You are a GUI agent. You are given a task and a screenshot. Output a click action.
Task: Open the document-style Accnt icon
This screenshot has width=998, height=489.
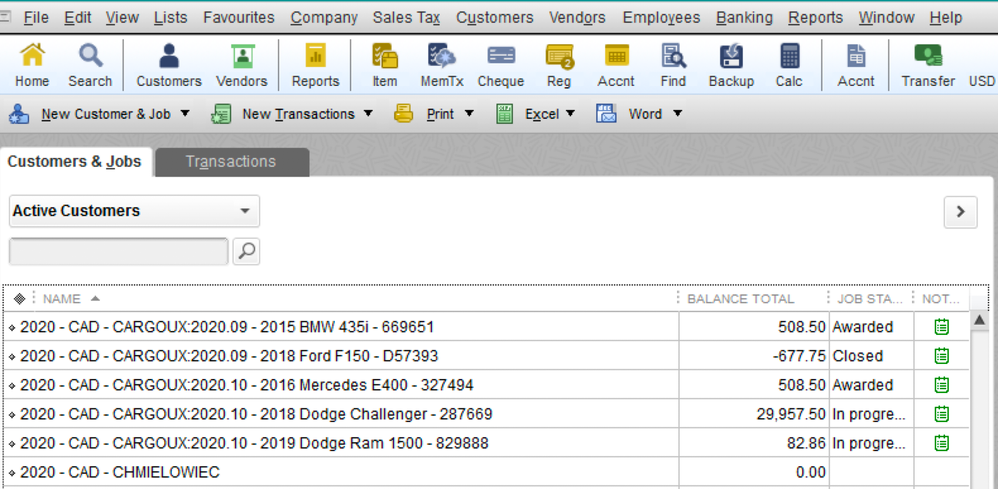tap(856, 65)
